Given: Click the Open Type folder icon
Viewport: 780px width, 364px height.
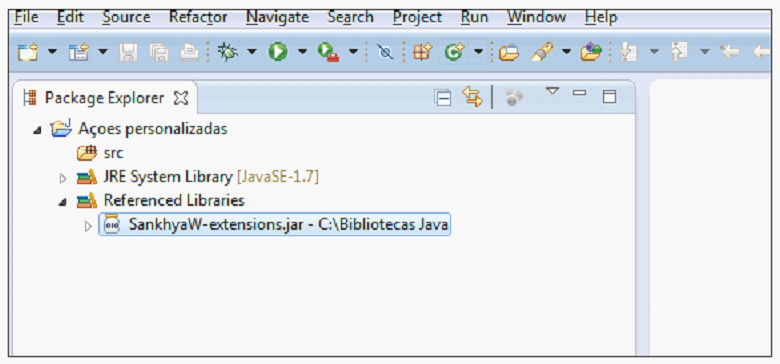Looking at the screenshot, I should [x=508, y=52].
